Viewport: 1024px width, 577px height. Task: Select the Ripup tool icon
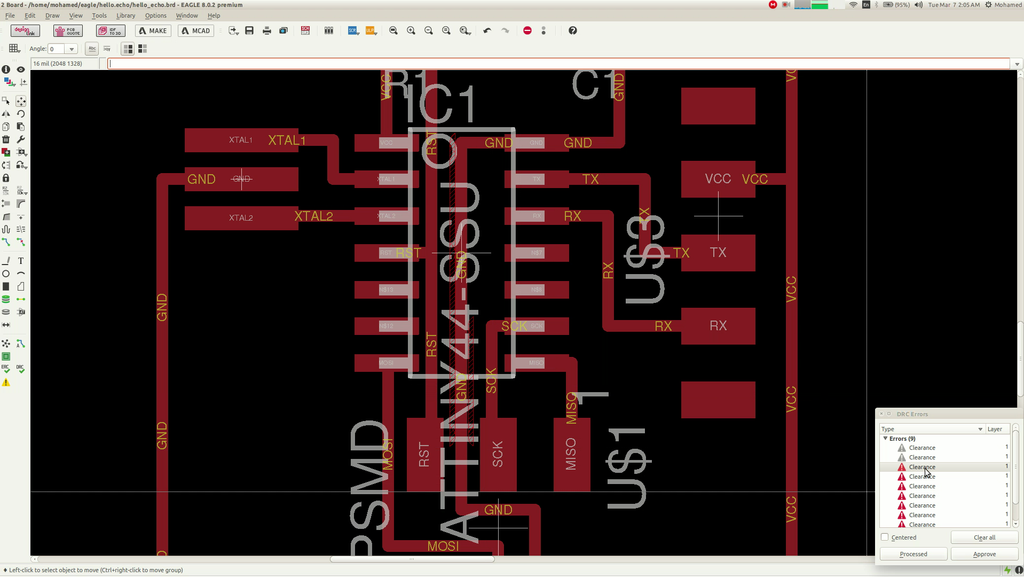pyautogui.click(x=21, y=242)
